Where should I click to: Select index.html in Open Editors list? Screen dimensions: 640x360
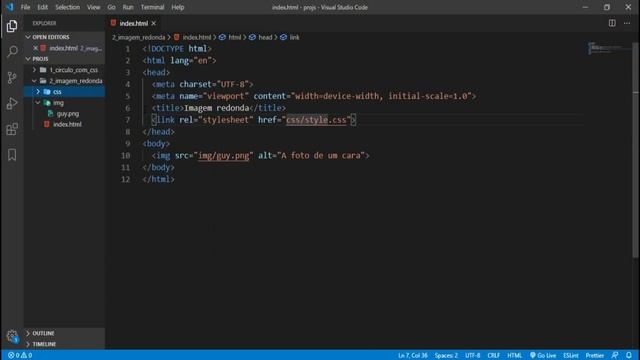click(63, 48)
